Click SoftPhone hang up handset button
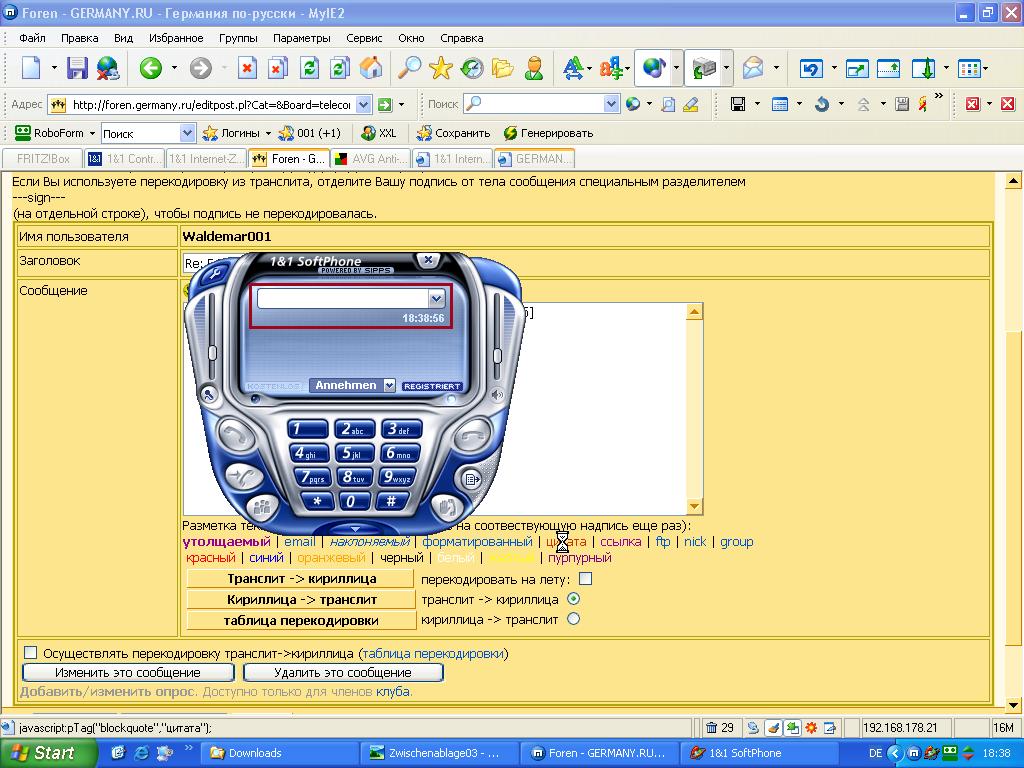This screenshot has width=1024, height=768. tap(472, 433)
